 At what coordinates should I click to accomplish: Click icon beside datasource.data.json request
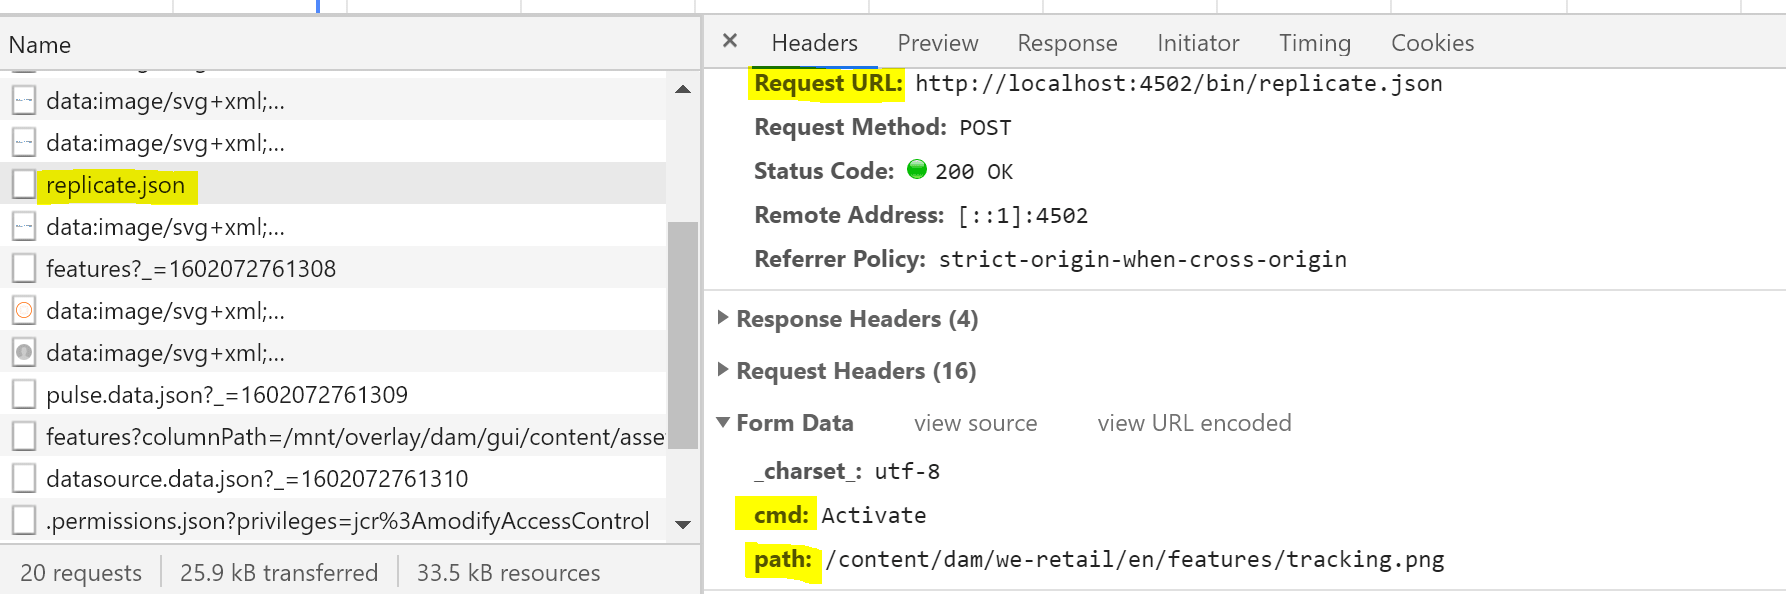(24, 479)
